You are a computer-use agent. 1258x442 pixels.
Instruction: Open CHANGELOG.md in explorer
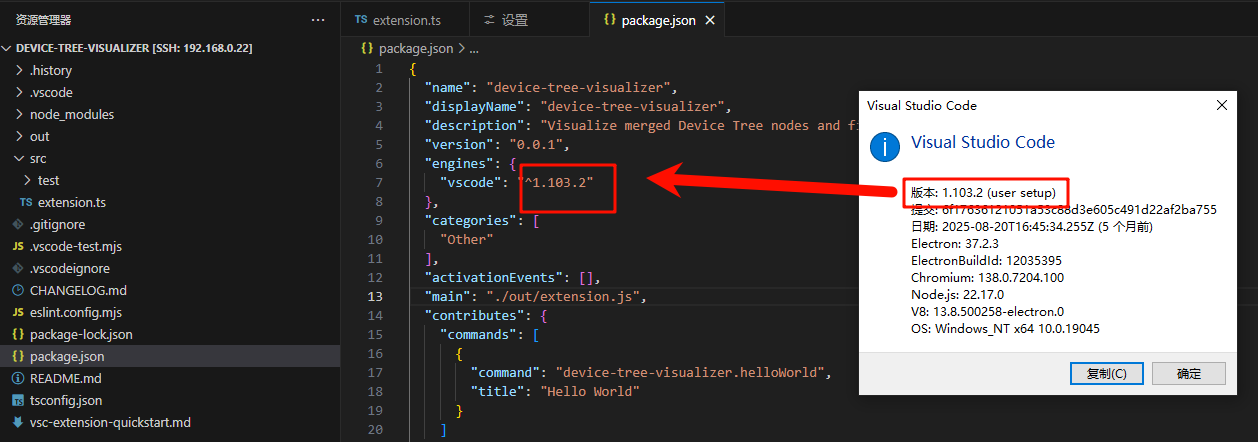tap(78, 290)
